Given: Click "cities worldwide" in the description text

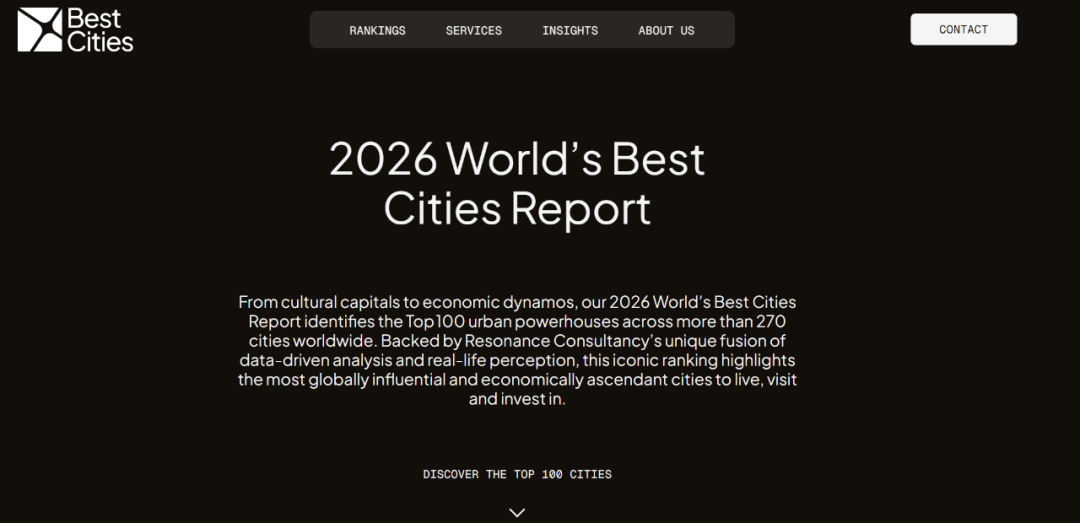Looking at the screenshot, I should point(312,341).
